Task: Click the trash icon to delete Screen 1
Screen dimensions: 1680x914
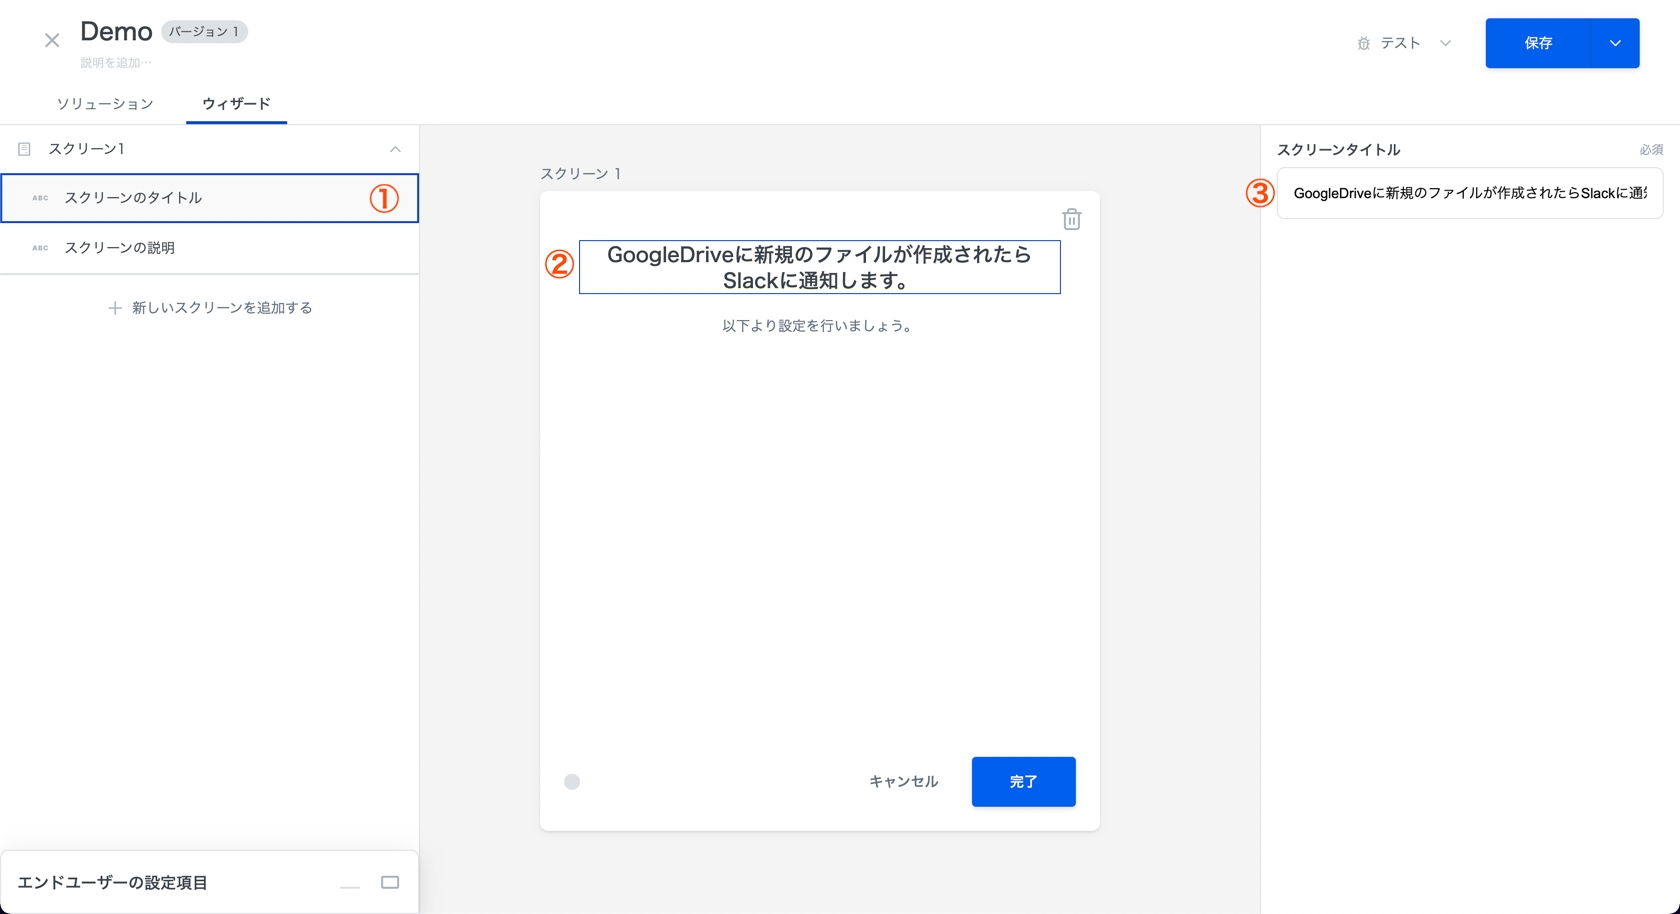Action: click(1071, 219)
